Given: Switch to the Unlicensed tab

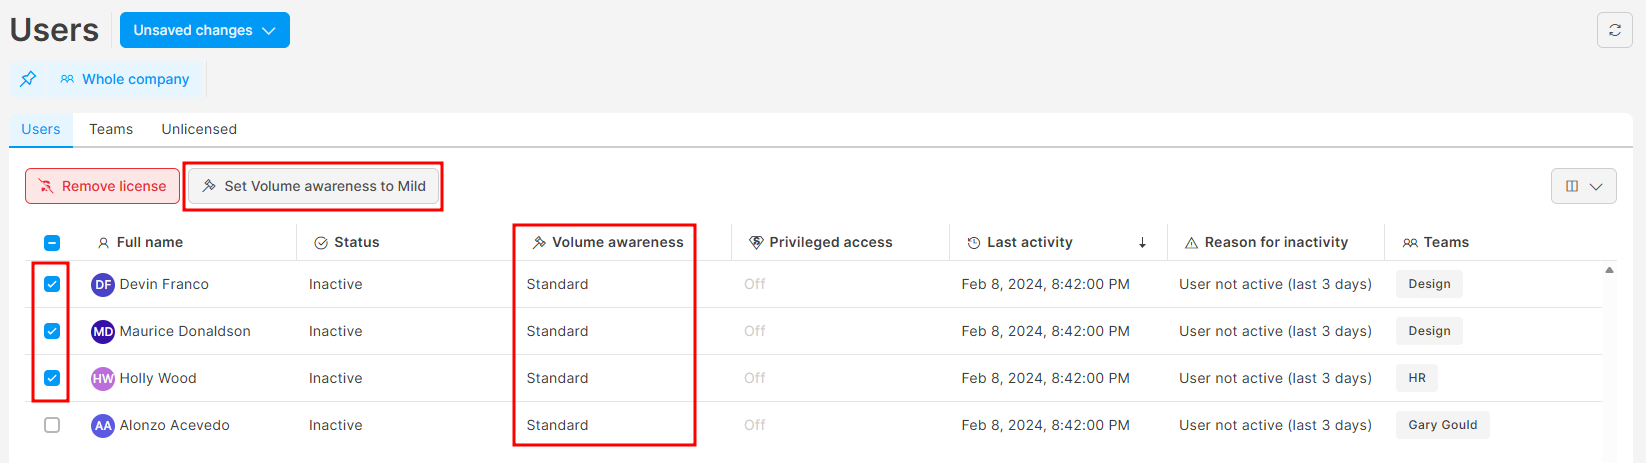Looking at the screenshot, I should pos(199,129).
